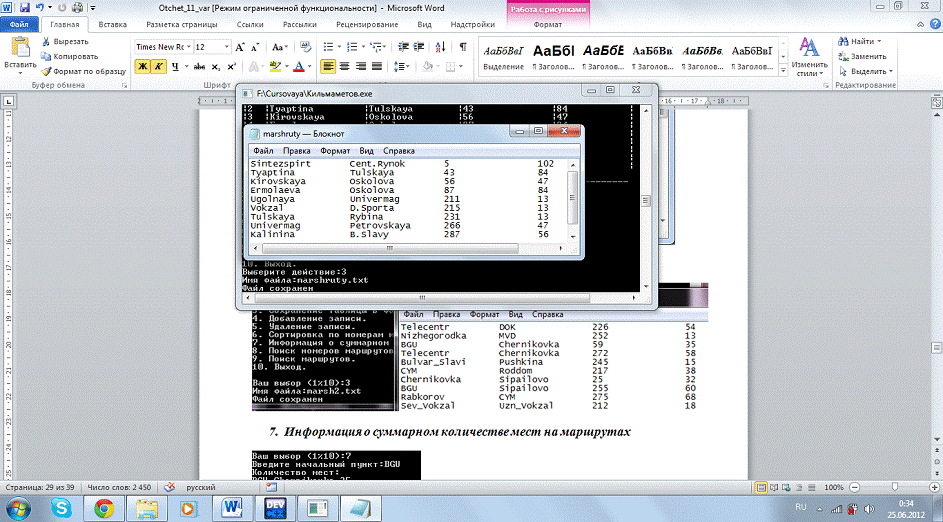Toggle left text alignment
Image resolution: width=943 pixels, height=522 pixels.
coord(329,67)
